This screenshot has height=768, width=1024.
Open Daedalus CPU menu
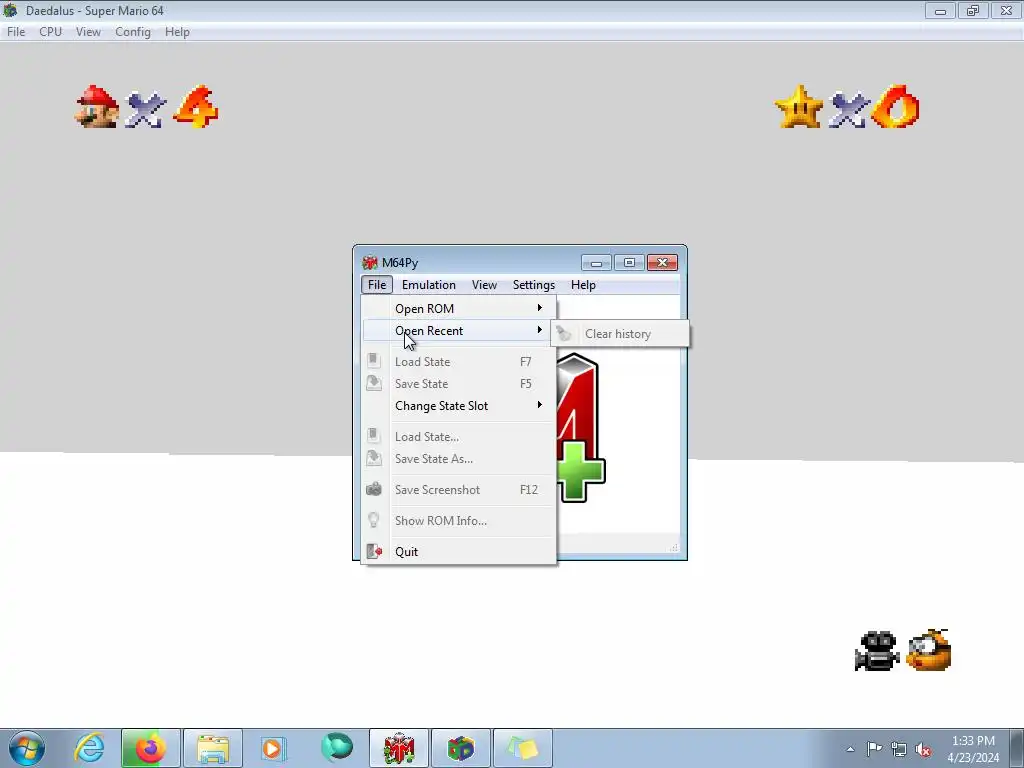(x=50, y=32)
